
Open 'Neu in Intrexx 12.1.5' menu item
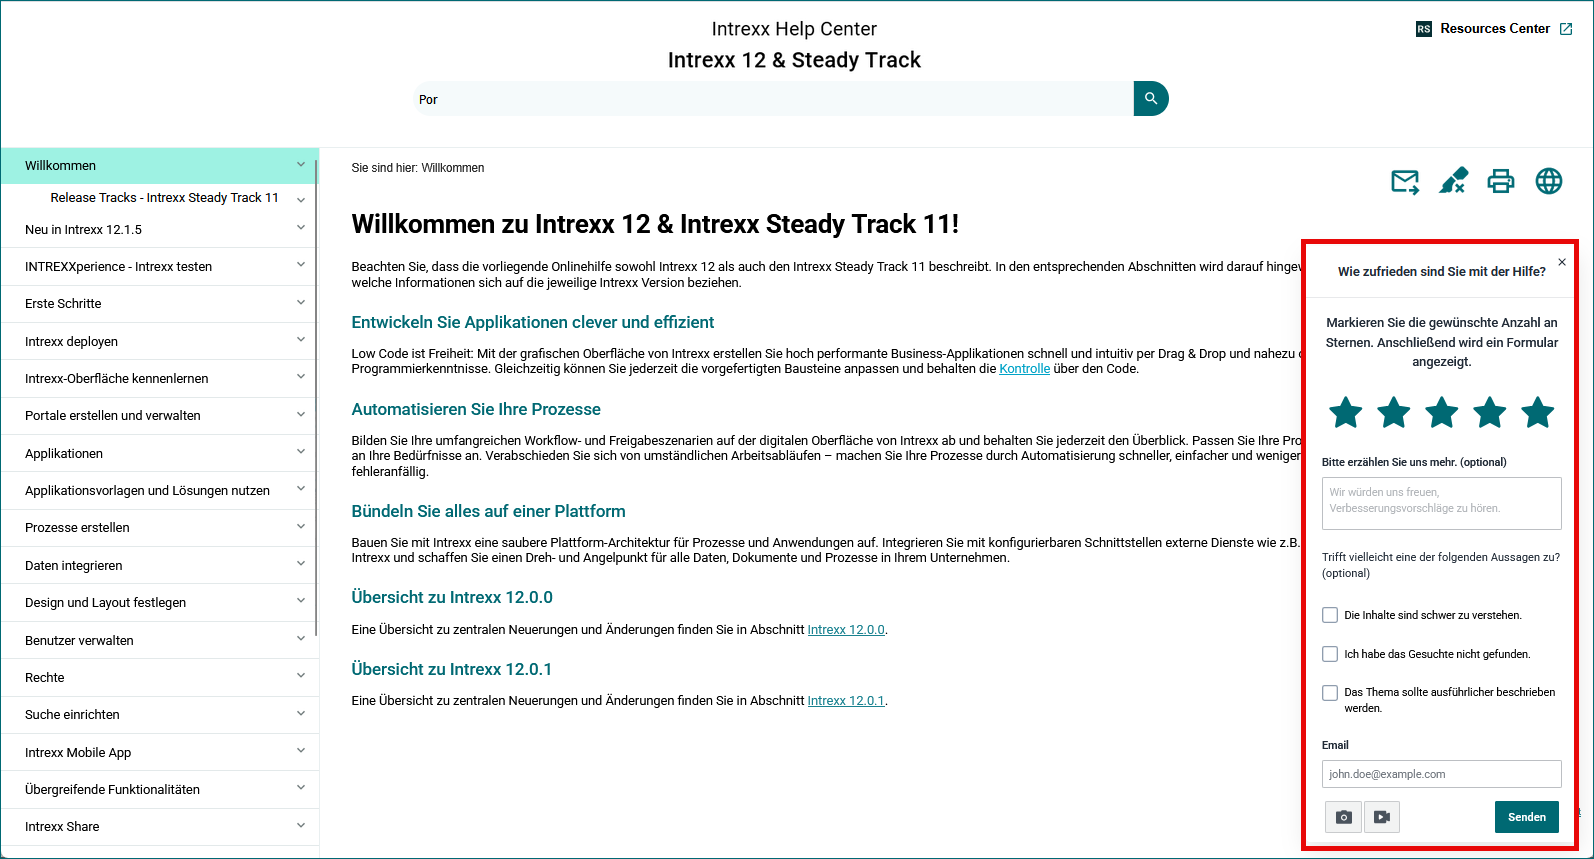click(x=84, y=230)
